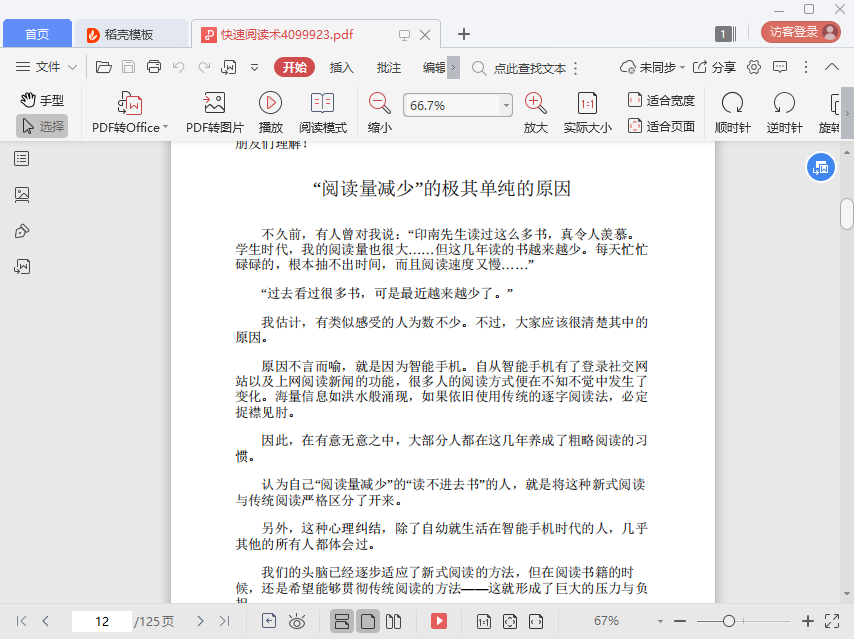Viewport: 854px width, 639px height.
Task: Click the PDF转图片 tool
Action: 215,113
